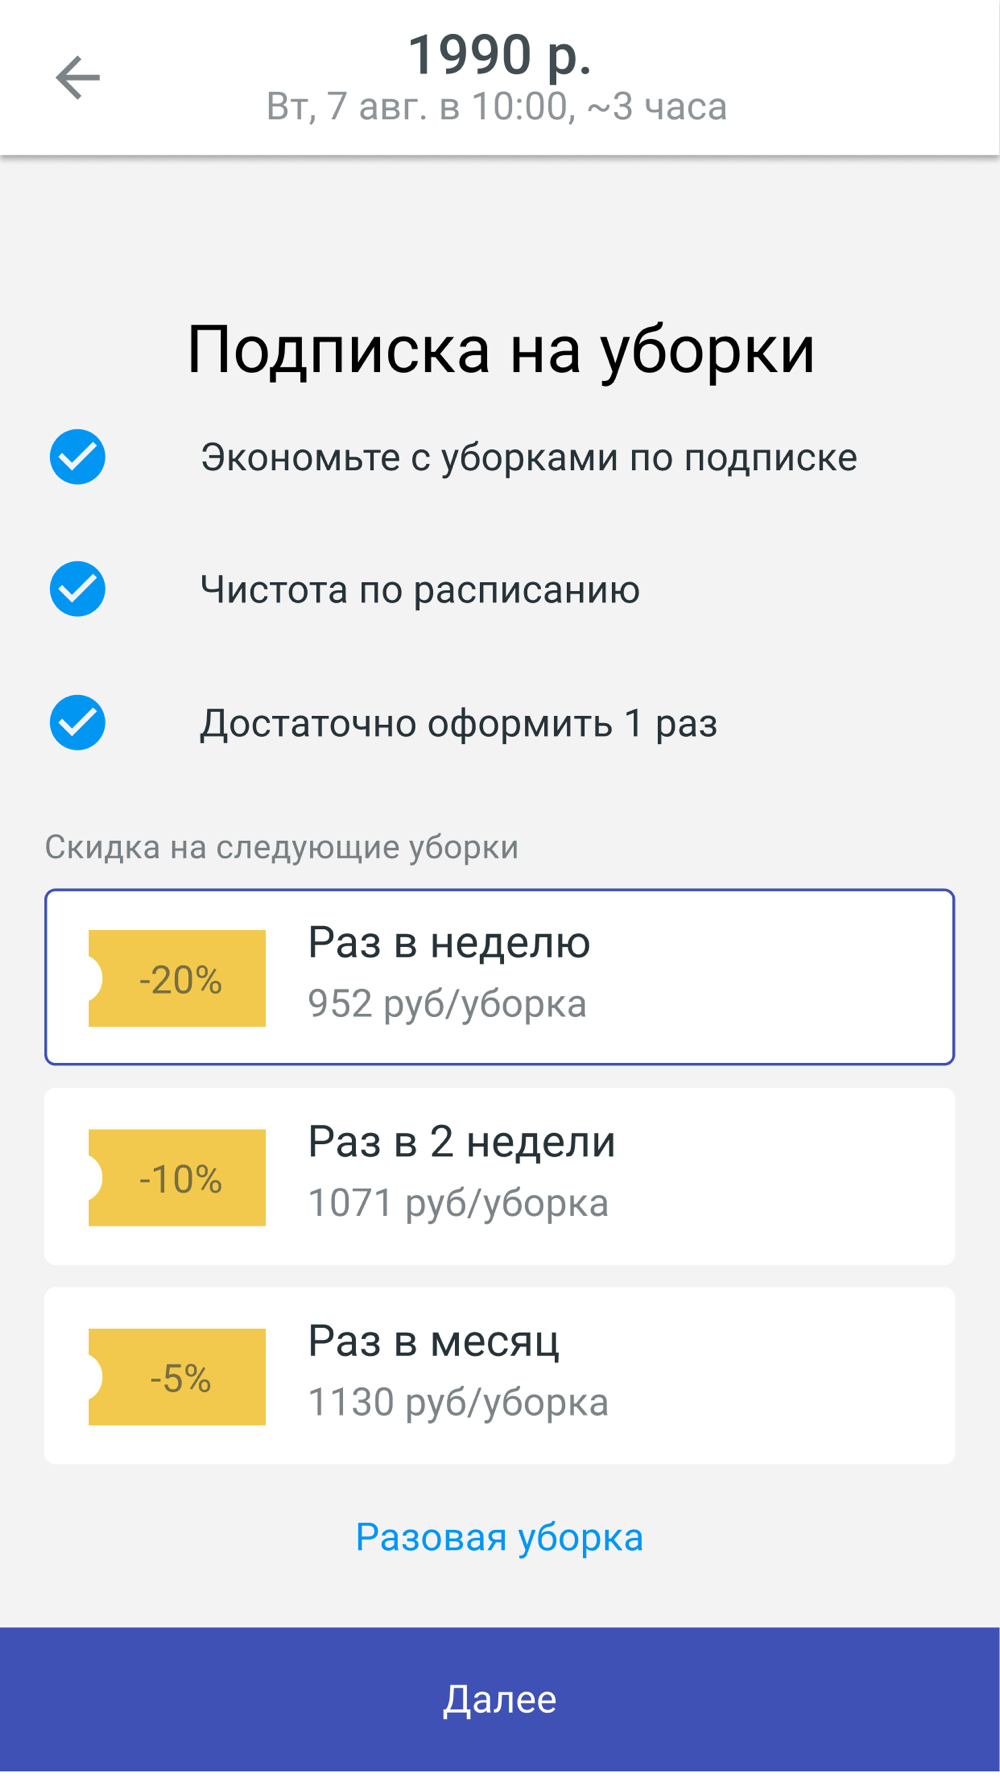The width and height of the screenshot is (1000, 1778).
Task: Tap the Скидка на следующие уборки label
Action: pos(282,847)
